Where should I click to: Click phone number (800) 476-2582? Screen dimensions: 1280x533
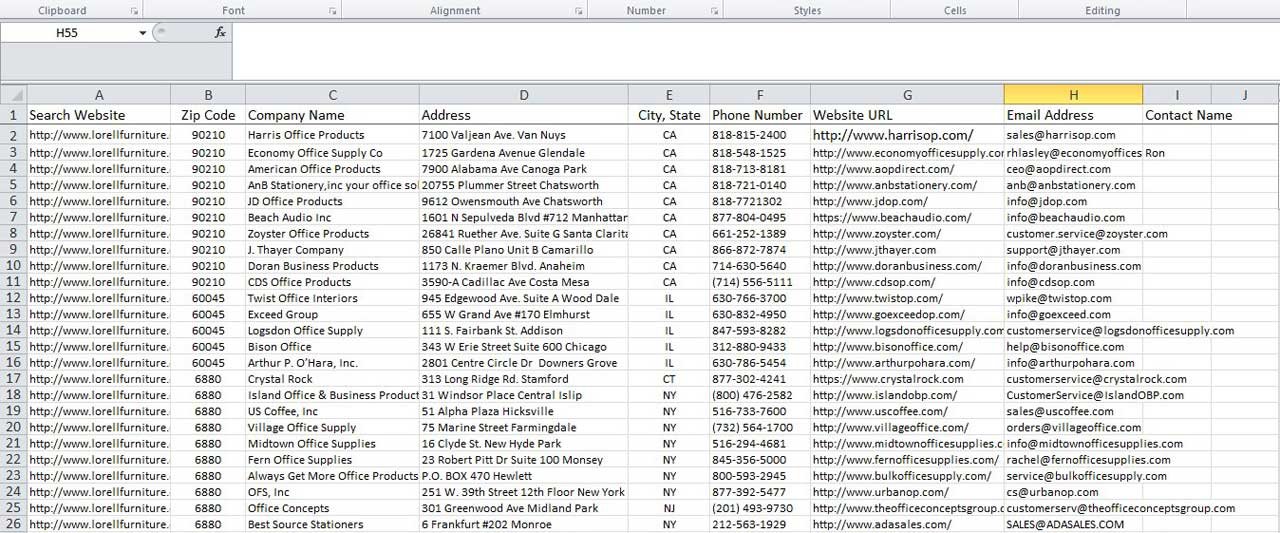(760, 395)
